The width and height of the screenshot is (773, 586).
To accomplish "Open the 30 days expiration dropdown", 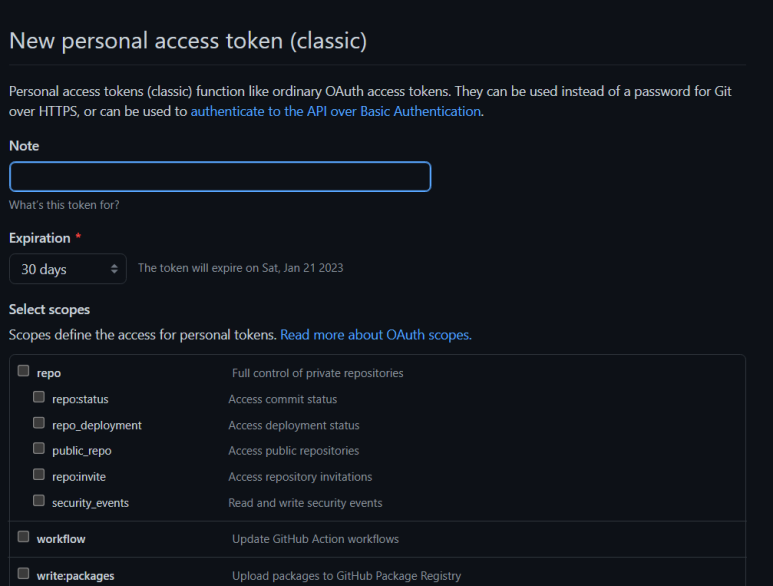I will pyautogui.click(x=68, y=269).
